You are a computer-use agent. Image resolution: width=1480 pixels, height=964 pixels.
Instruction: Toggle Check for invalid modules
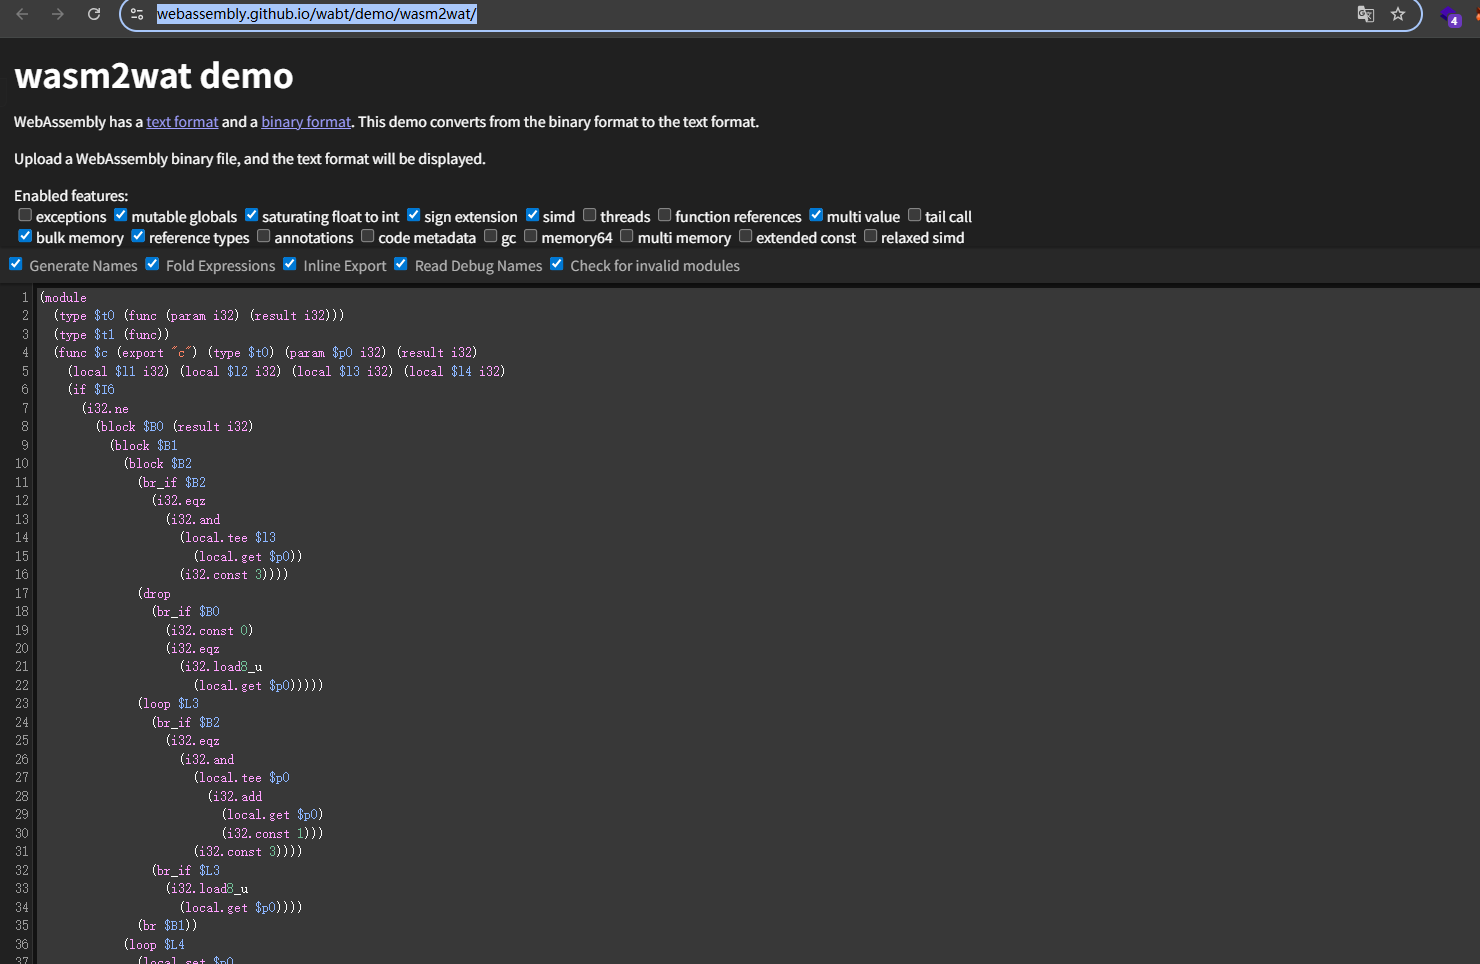556,264
